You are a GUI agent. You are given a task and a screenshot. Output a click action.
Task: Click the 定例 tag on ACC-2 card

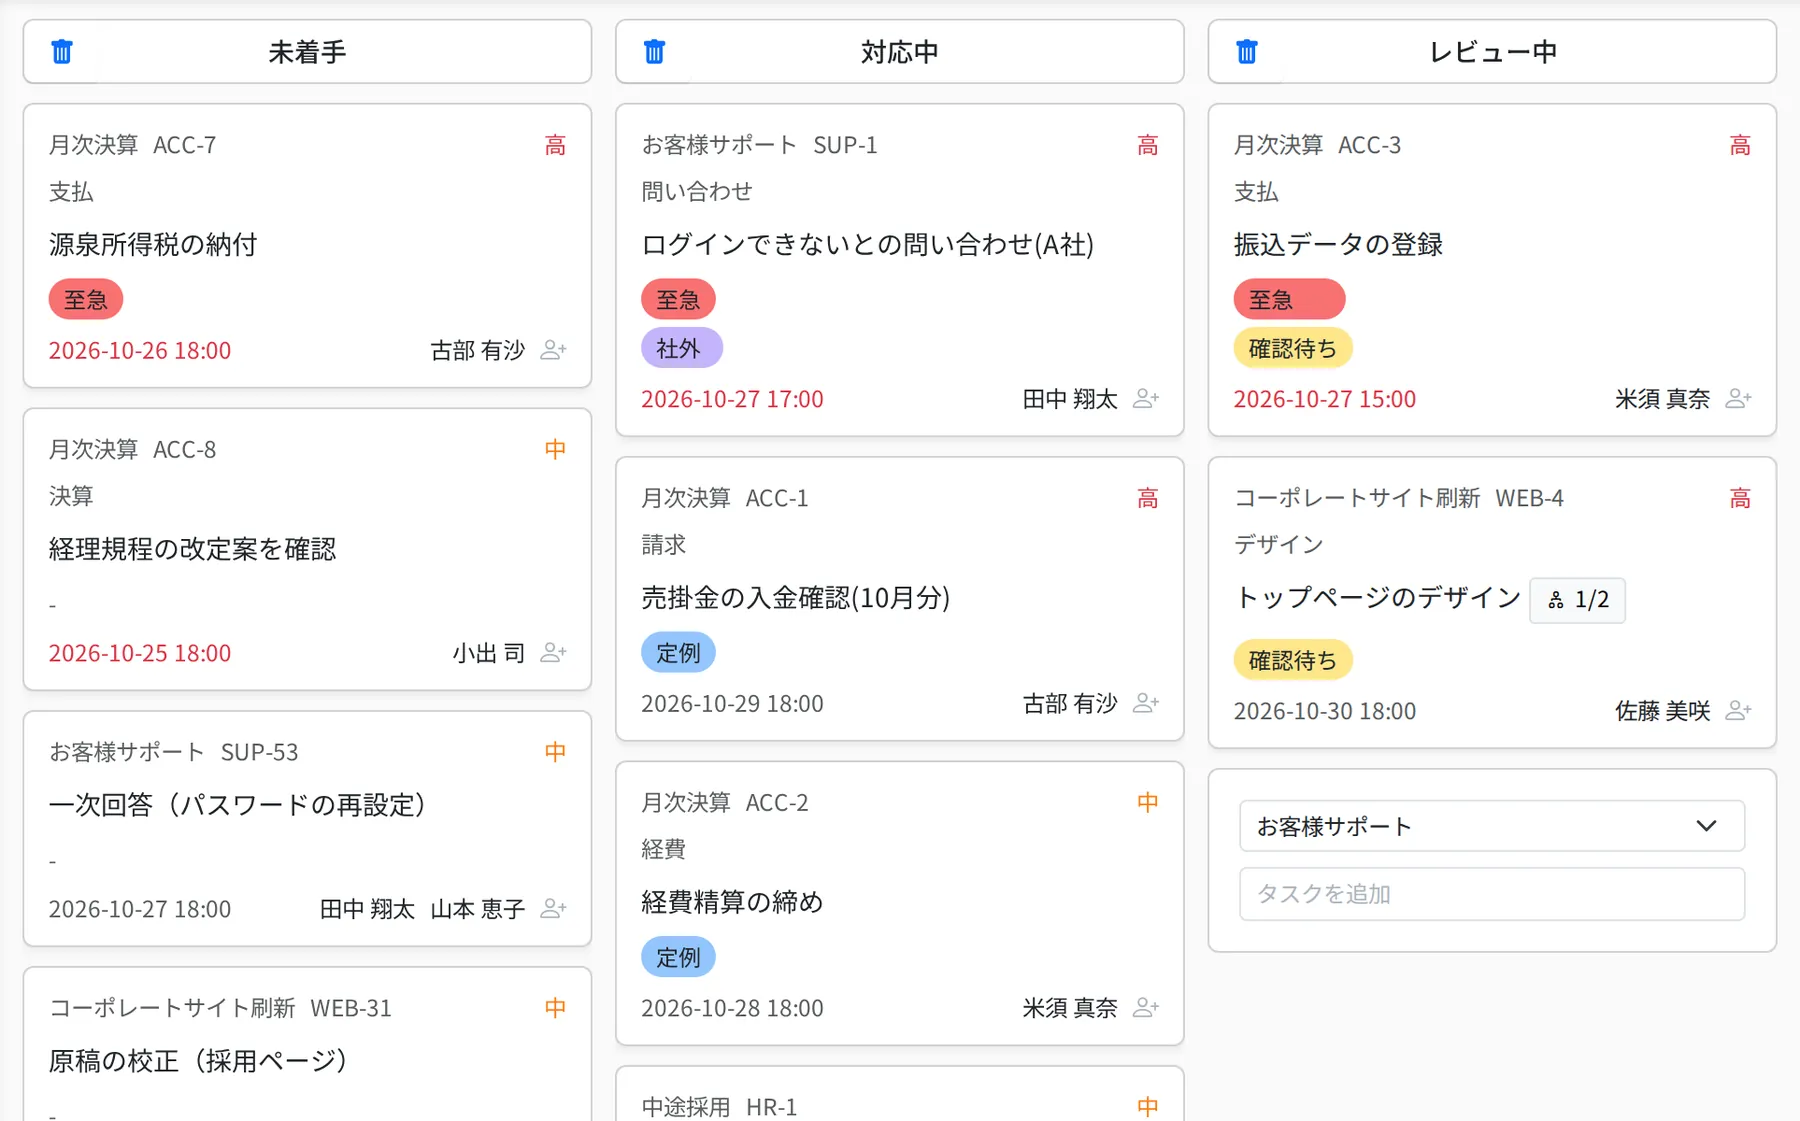tap(678, 957)
